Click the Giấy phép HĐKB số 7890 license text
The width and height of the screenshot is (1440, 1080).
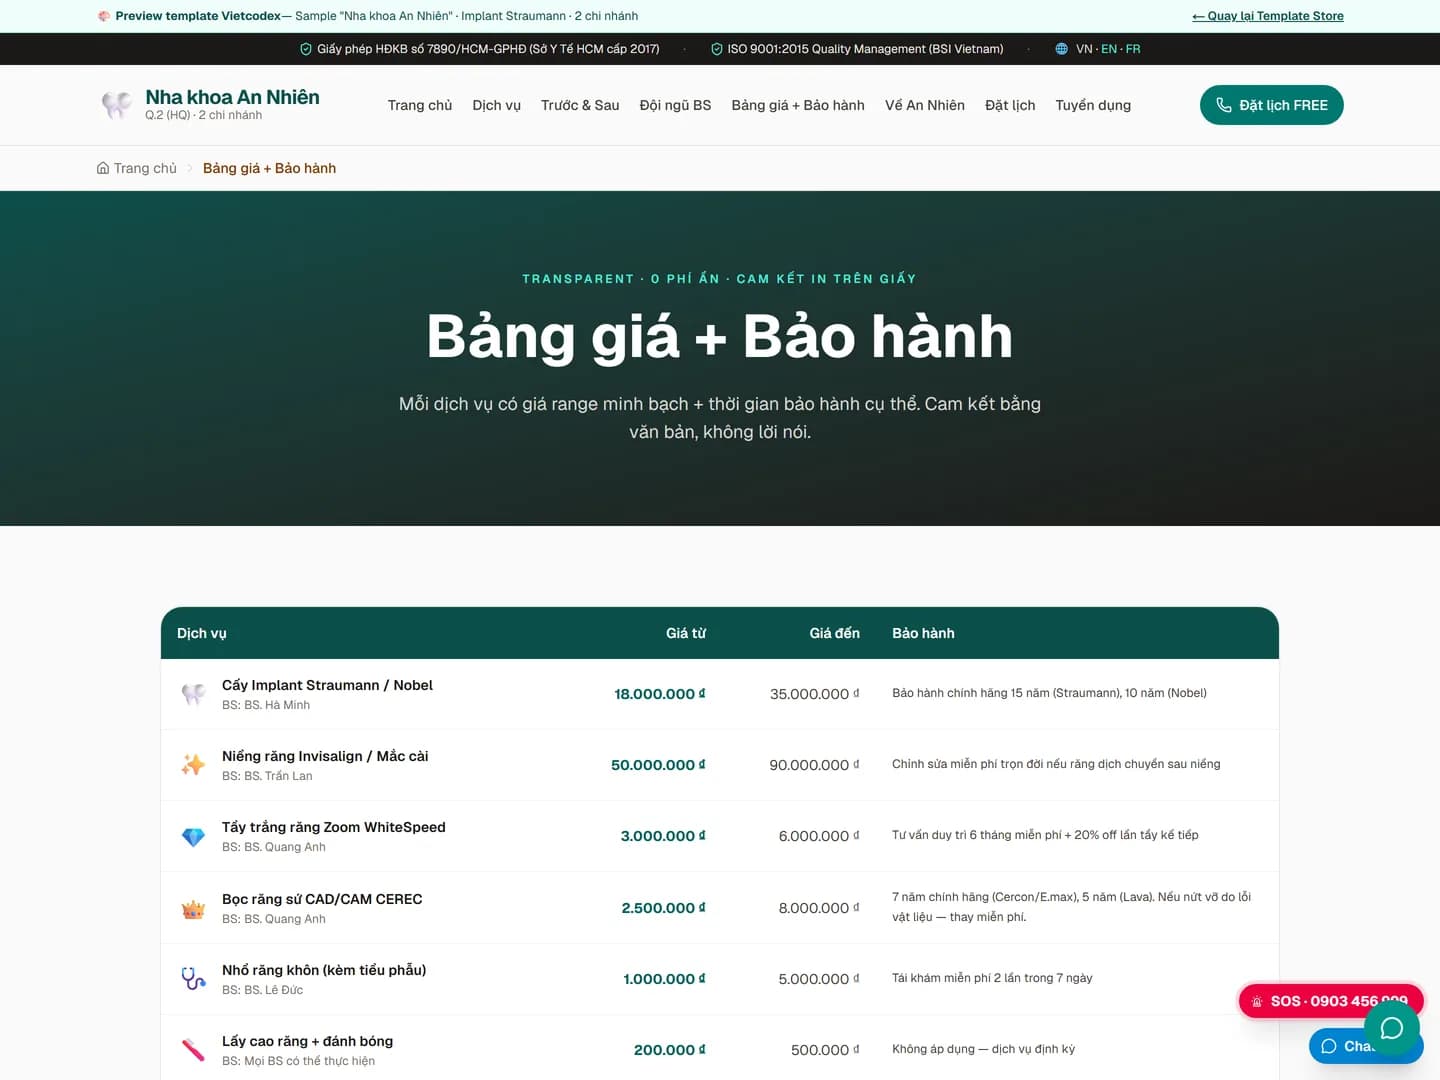pyautogui.click(x=488, y=49)
